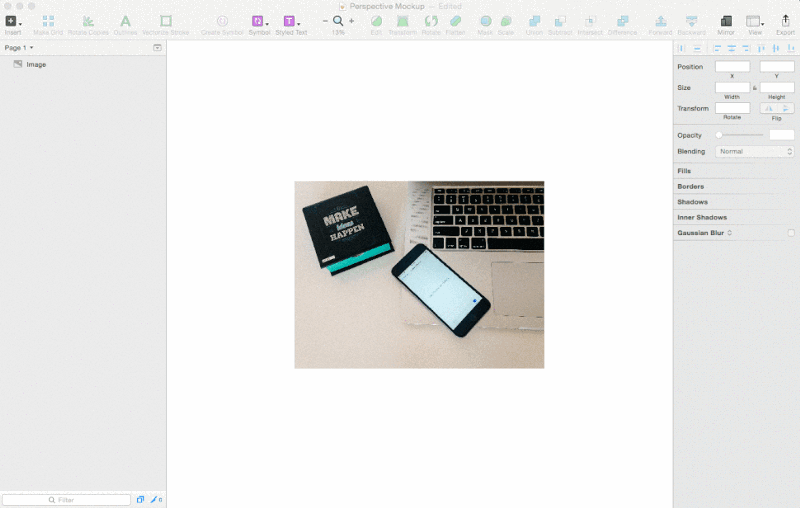Viewport: 800px width, 508px height.
Task: Open the Page 1 dropdown
Action: coord(19,47)
